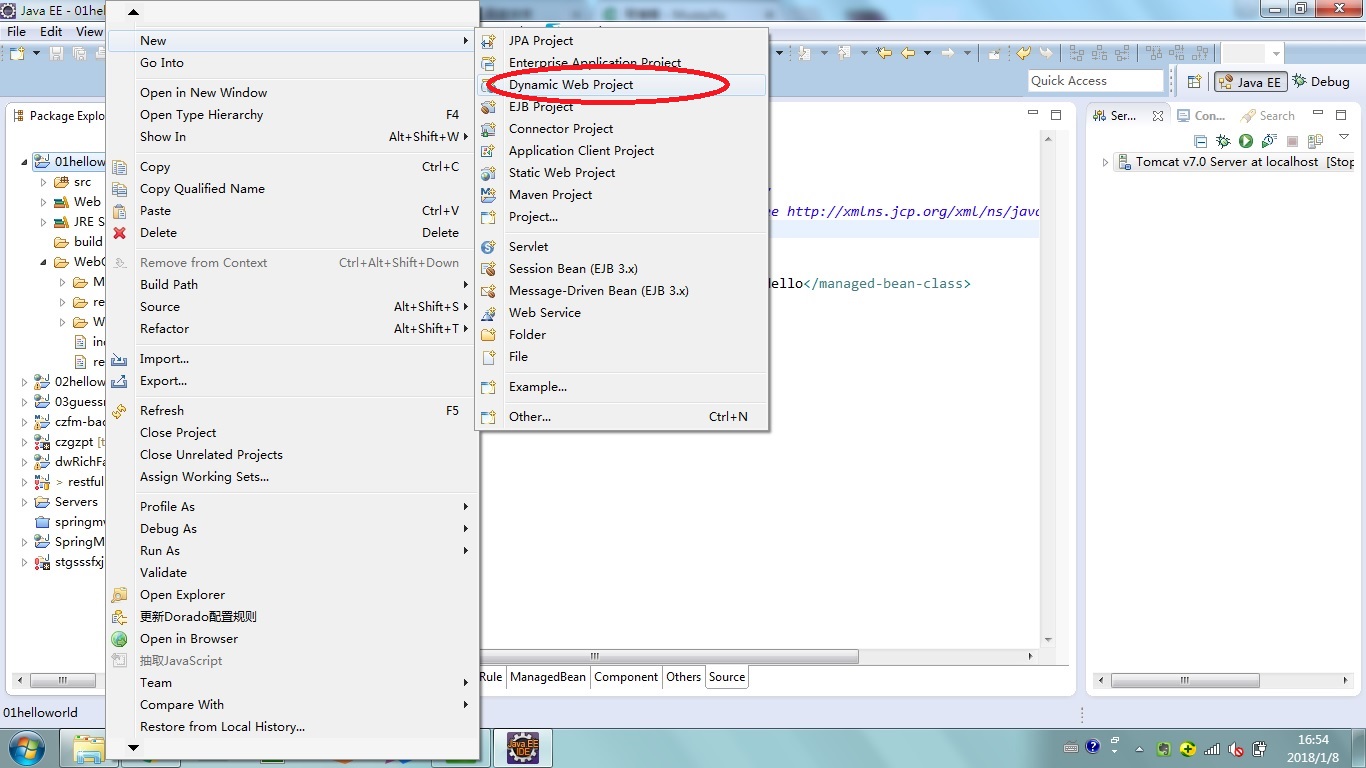Click the Publish to server icon

1315,142
